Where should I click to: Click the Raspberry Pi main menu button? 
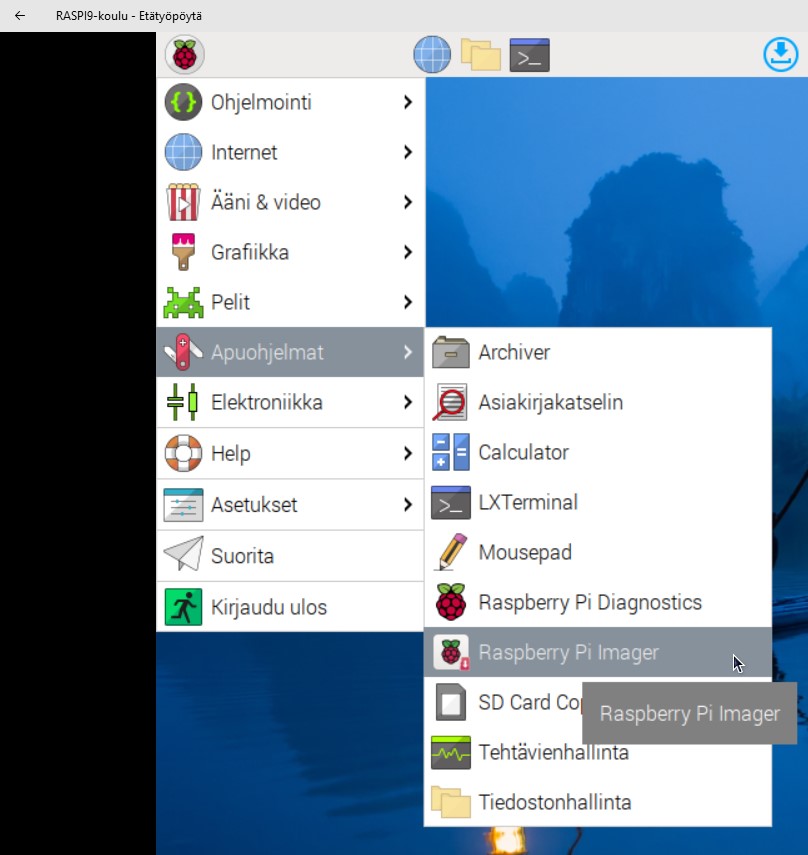click(x=185, y=55)
